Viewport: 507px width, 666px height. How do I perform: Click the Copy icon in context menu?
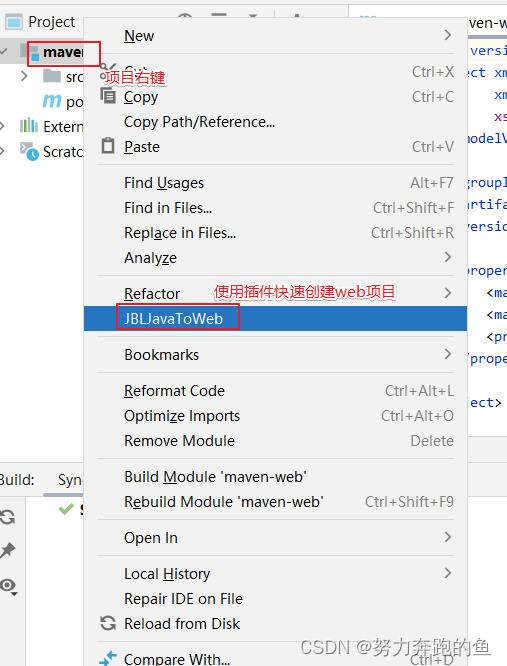tap(108, 96)
